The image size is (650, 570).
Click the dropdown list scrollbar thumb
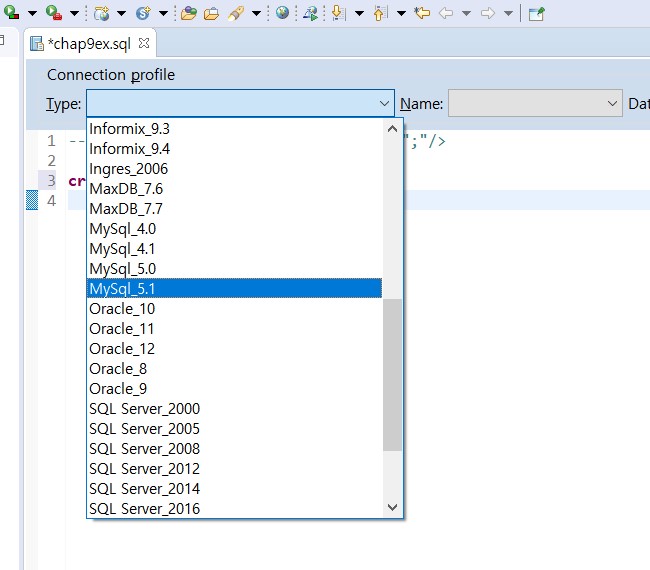392,375
